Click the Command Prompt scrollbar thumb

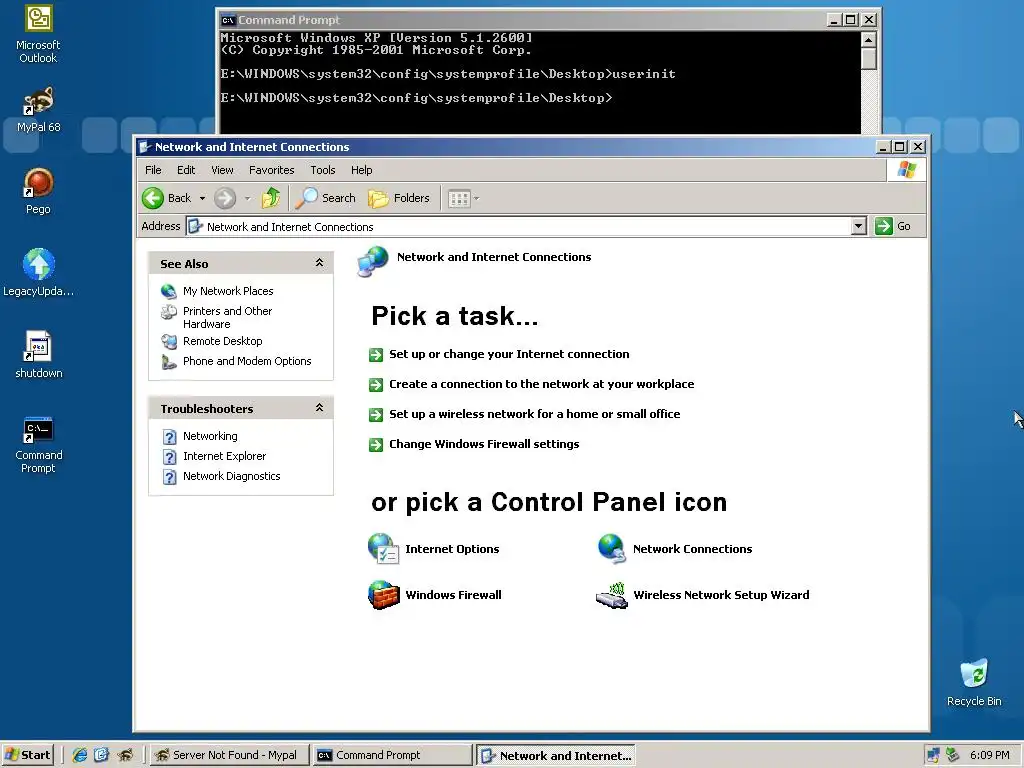tap(869, 58)
